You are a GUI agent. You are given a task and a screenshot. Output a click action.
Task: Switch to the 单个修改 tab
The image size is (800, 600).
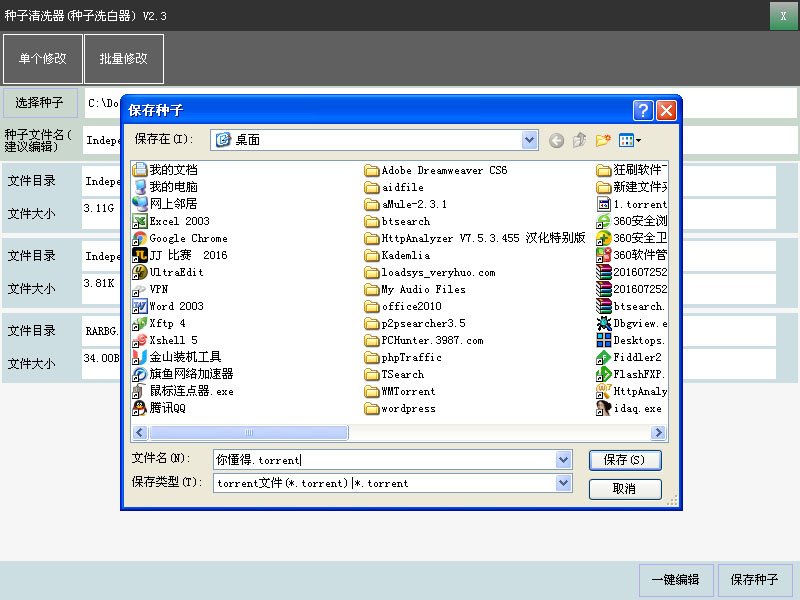coord(43,59)
